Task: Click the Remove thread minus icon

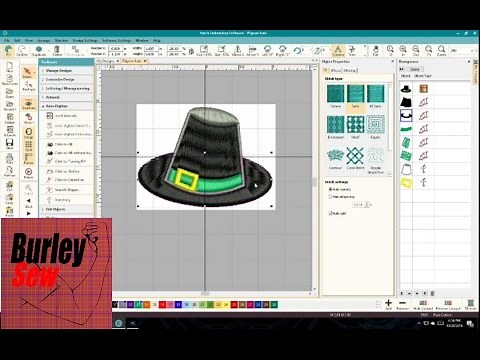Action: click(x=402, y=304)
